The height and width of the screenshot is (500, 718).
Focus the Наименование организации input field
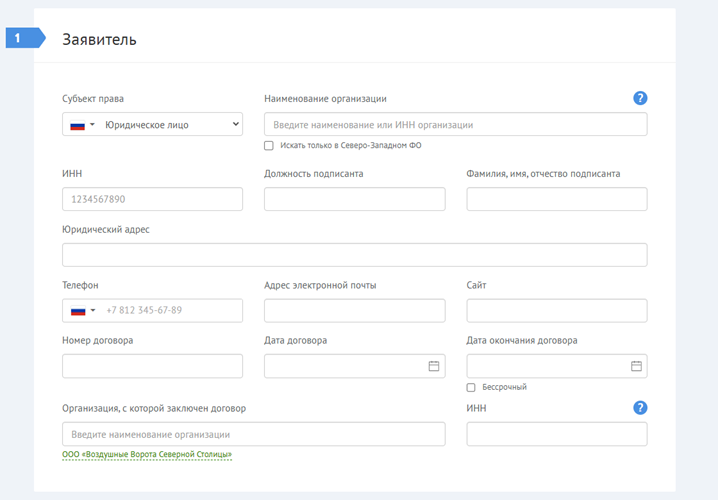coord(456,124)
